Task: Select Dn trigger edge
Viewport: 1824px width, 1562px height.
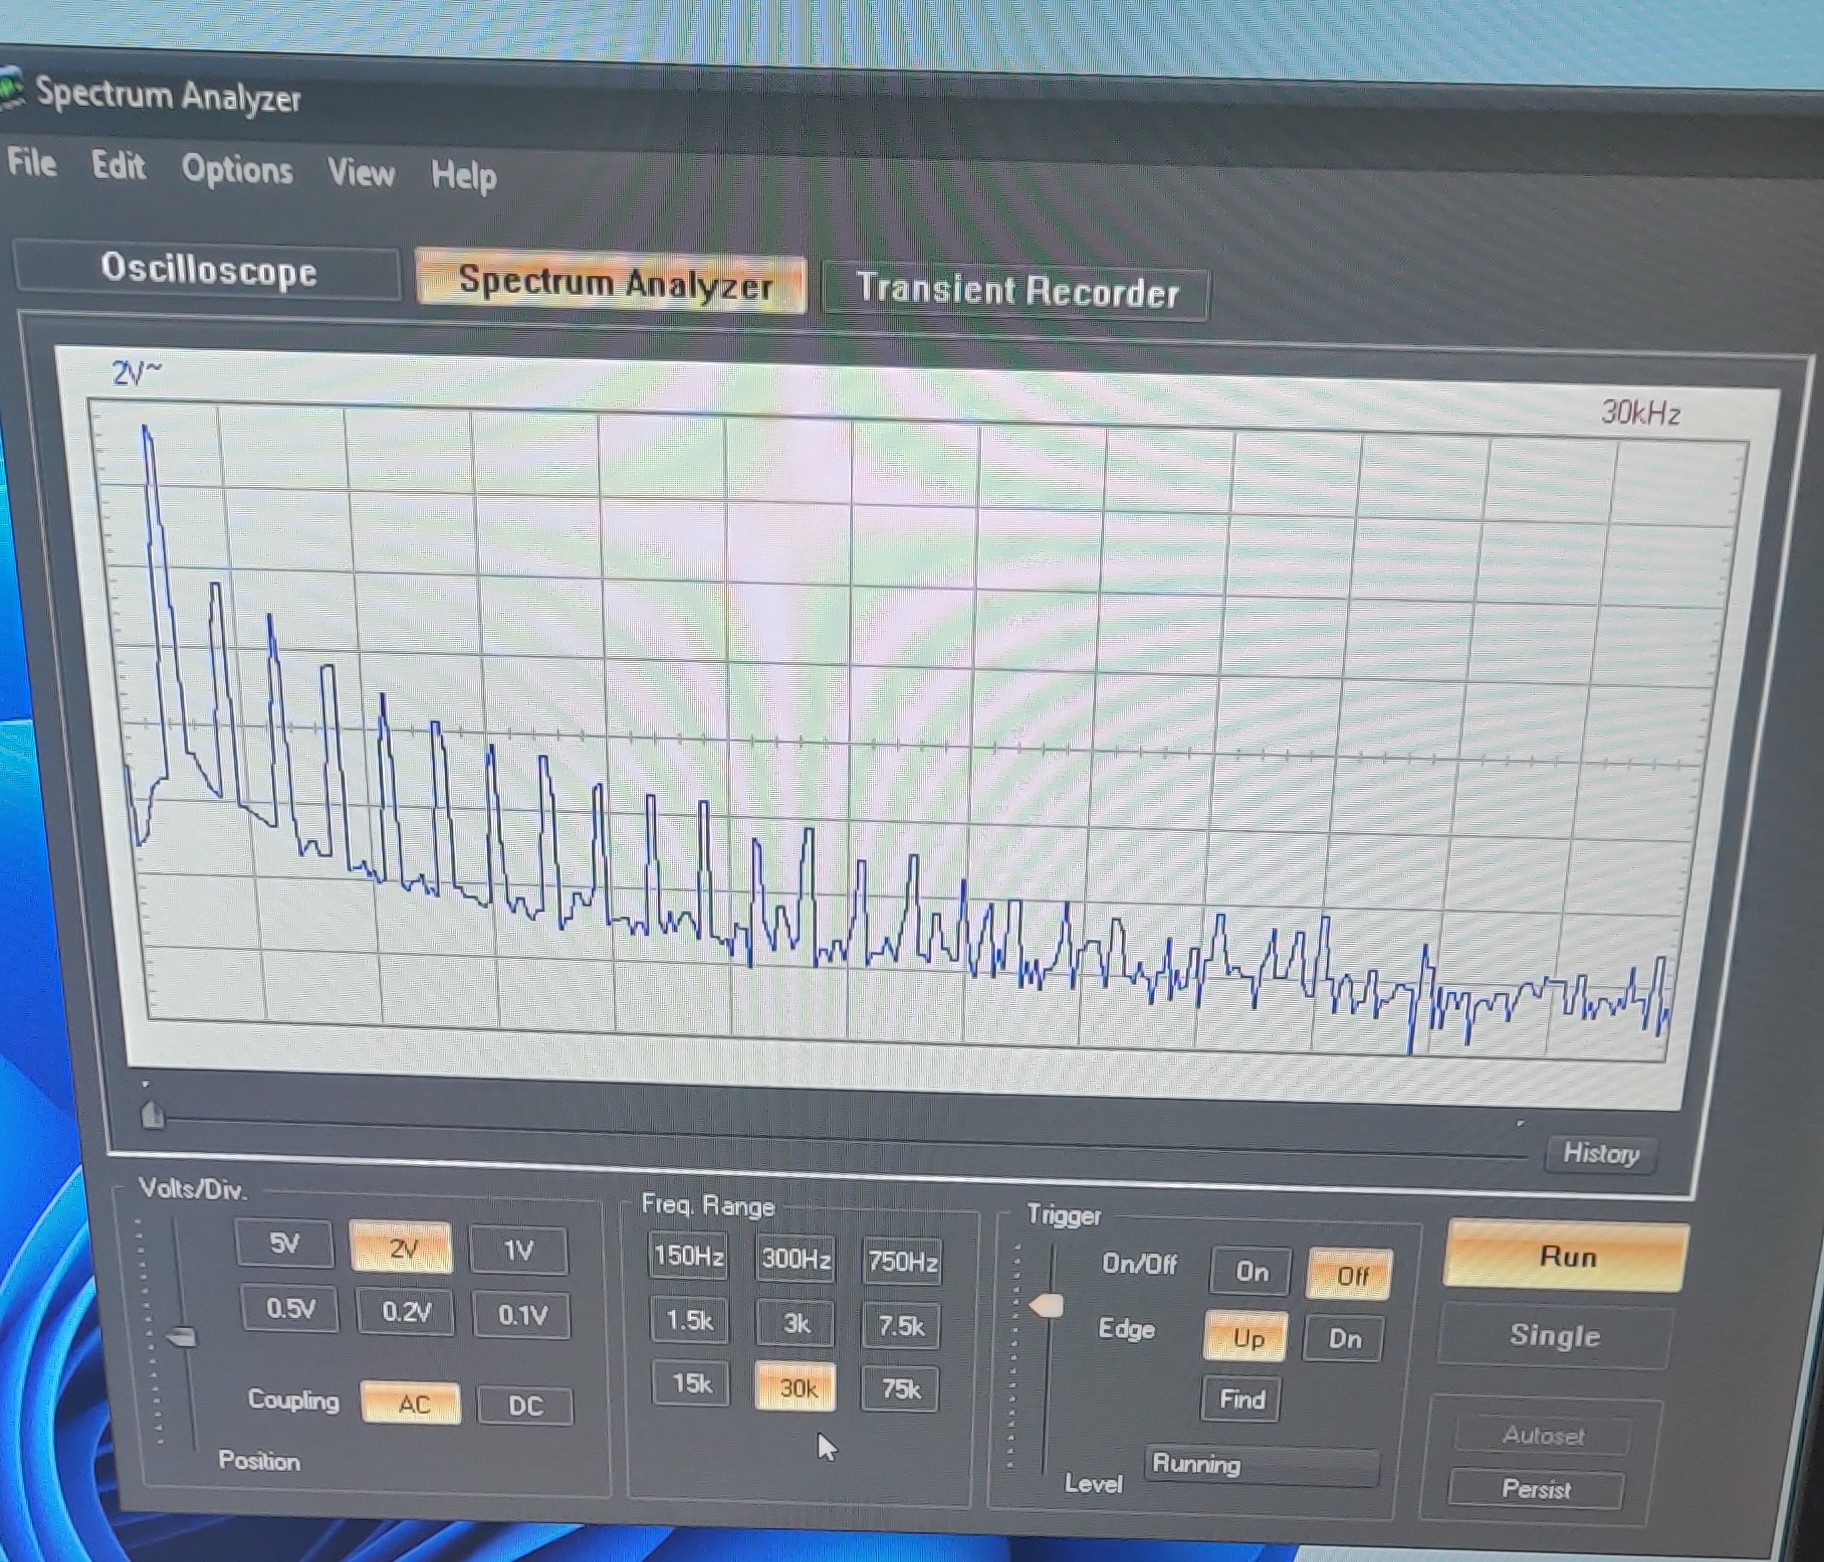Action: pyautogui.click(x=1345, y=1339)
